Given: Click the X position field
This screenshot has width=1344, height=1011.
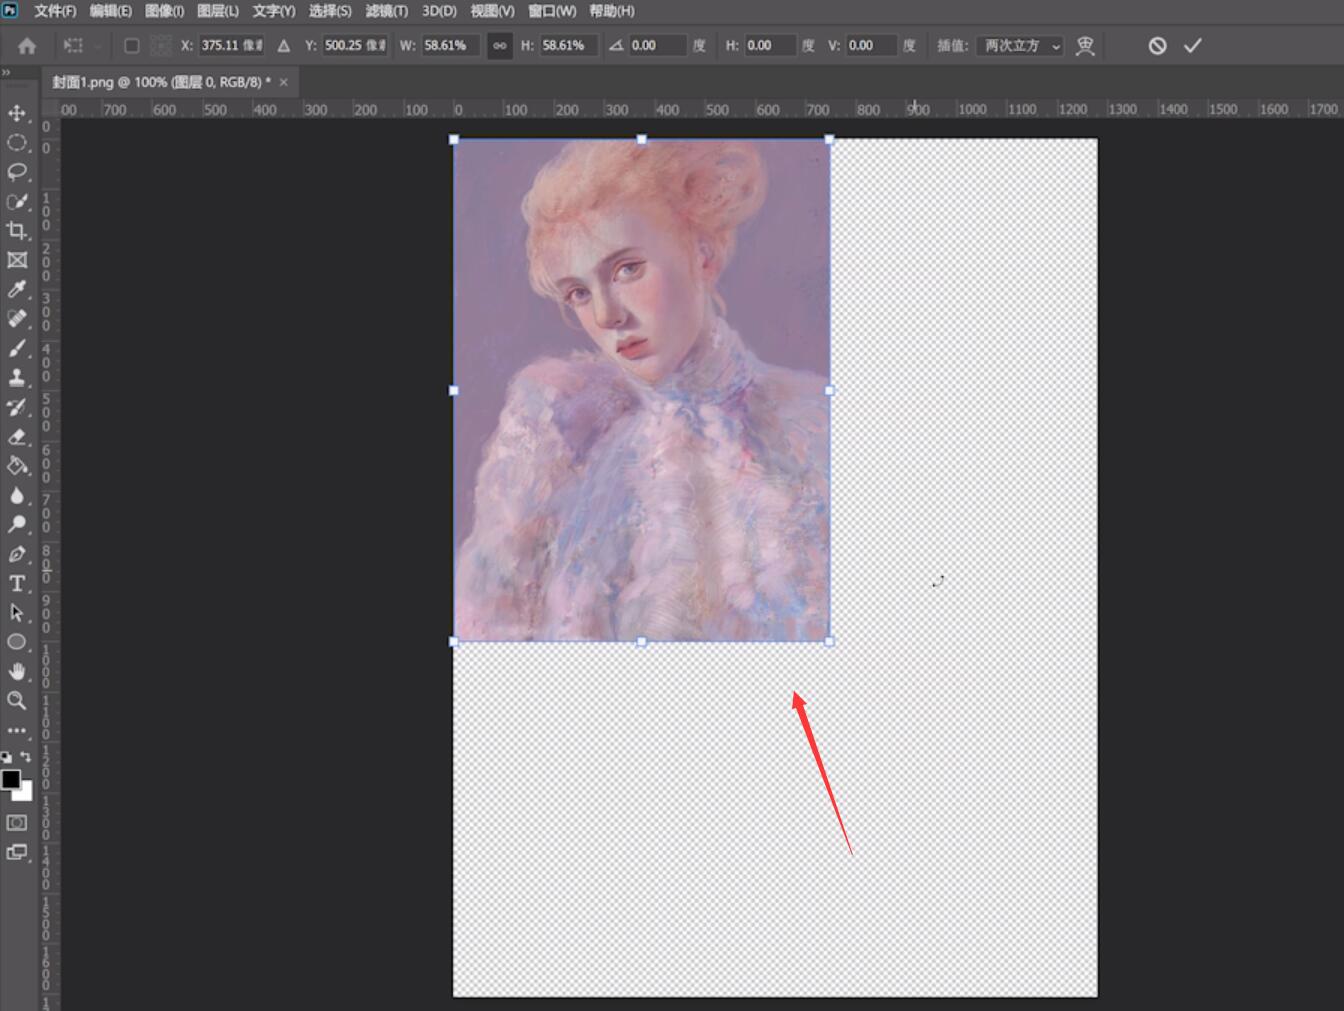Looking at the screenshot, I should pyautogui.click(x=231, y=46).
